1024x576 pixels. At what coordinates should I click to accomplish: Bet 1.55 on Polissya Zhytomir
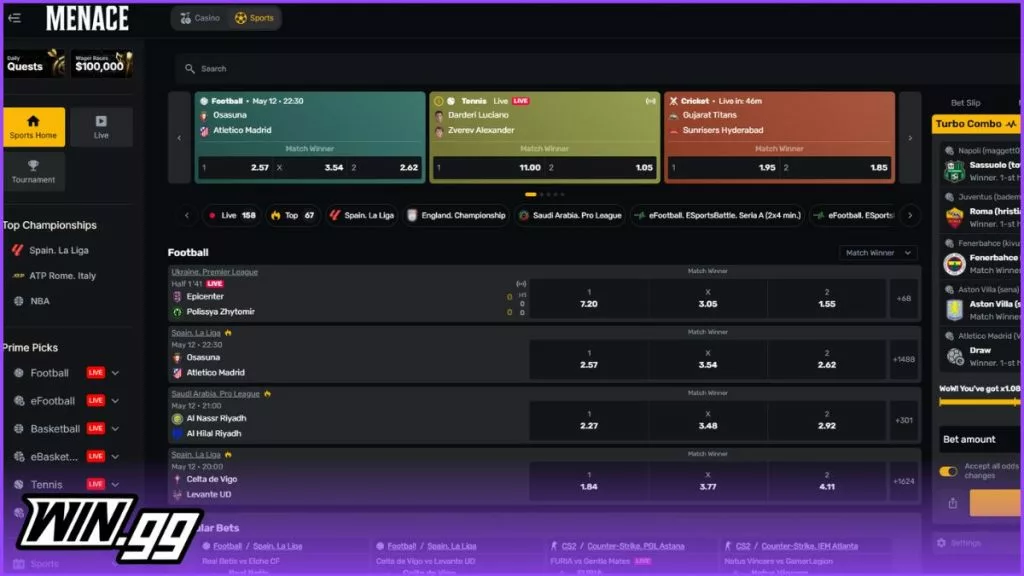[x=826, y=298]
